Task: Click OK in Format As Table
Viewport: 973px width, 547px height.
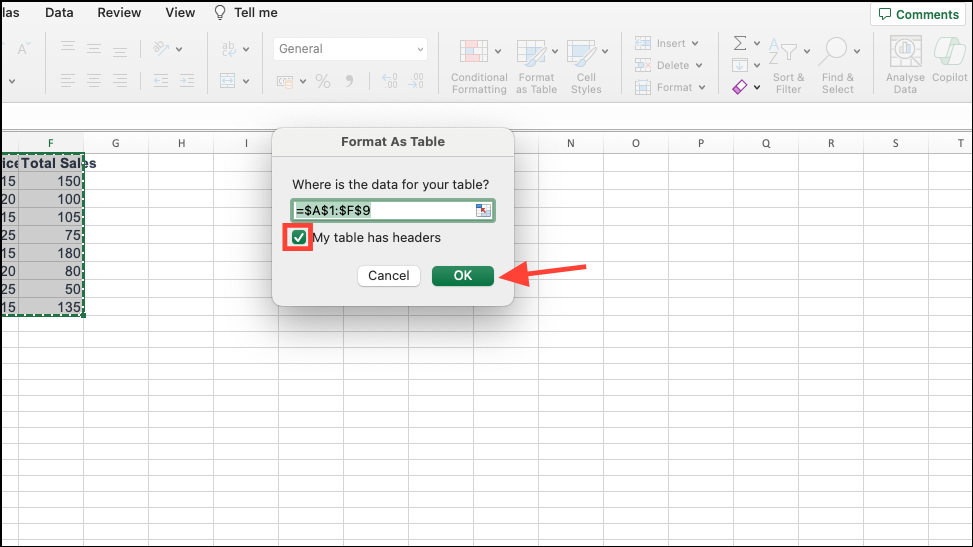Action: (x=463, y=276)
